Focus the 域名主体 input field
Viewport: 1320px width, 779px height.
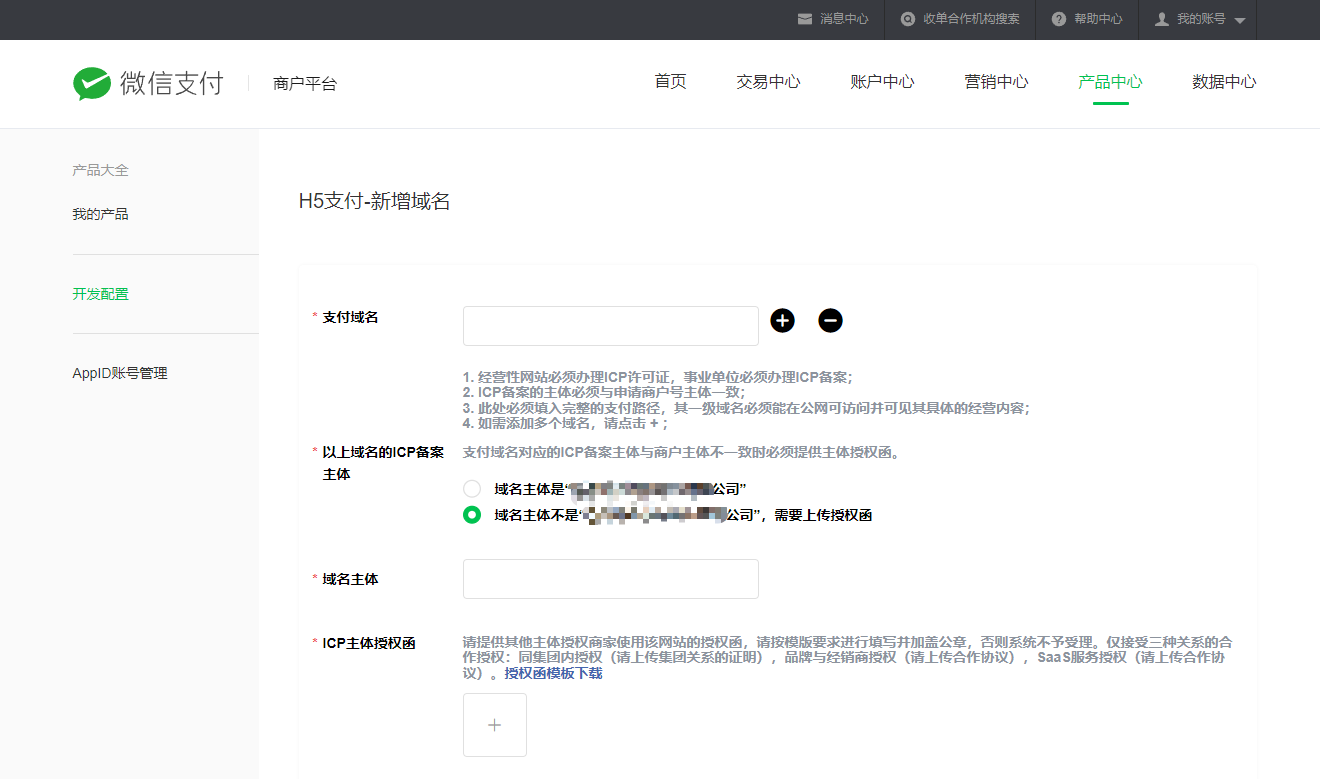(610, 579)
